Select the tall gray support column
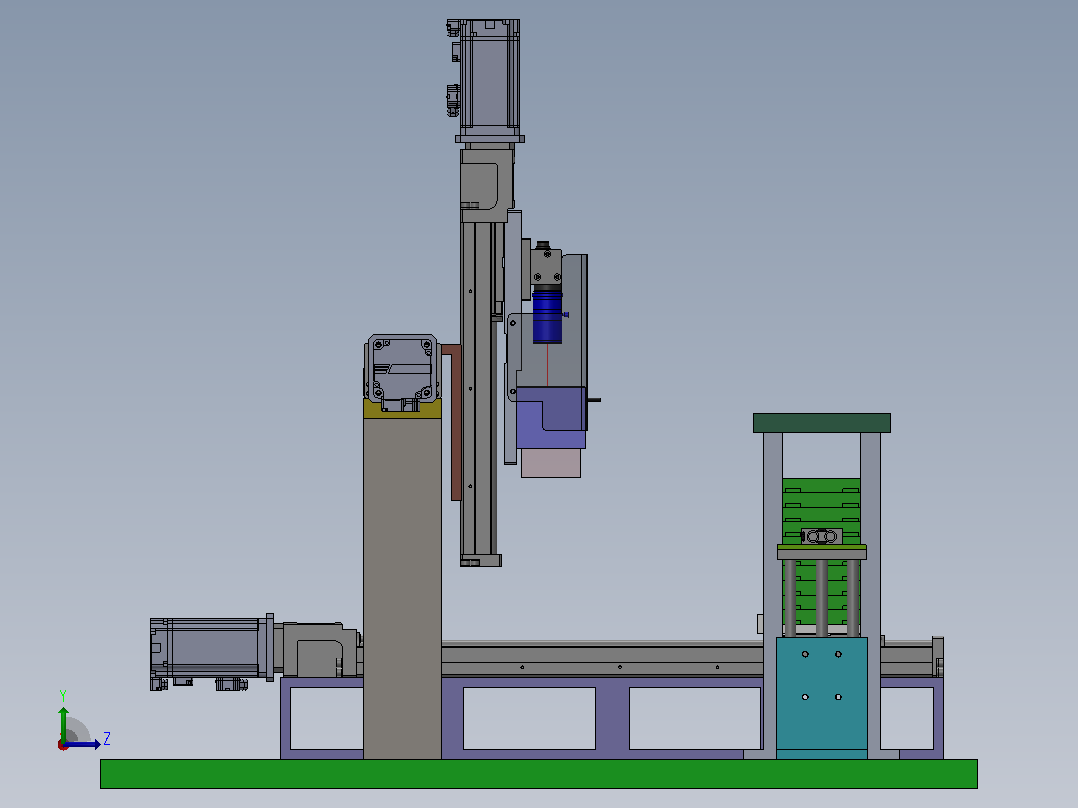 tap(402, 588)
